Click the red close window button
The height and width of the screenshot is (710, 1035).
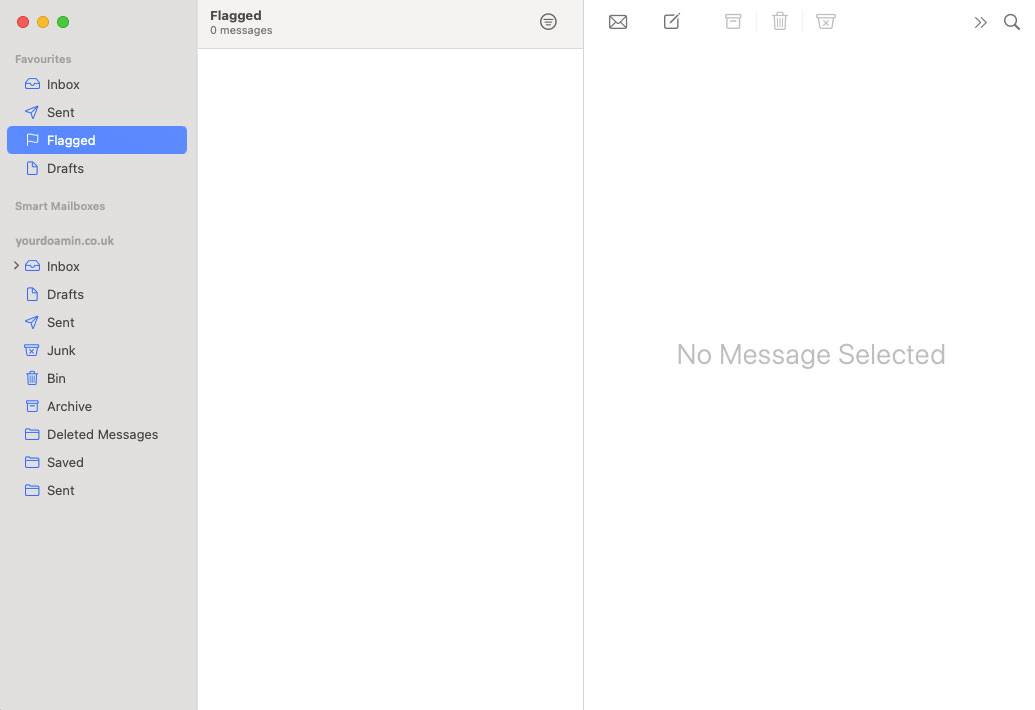coord(23,22)
